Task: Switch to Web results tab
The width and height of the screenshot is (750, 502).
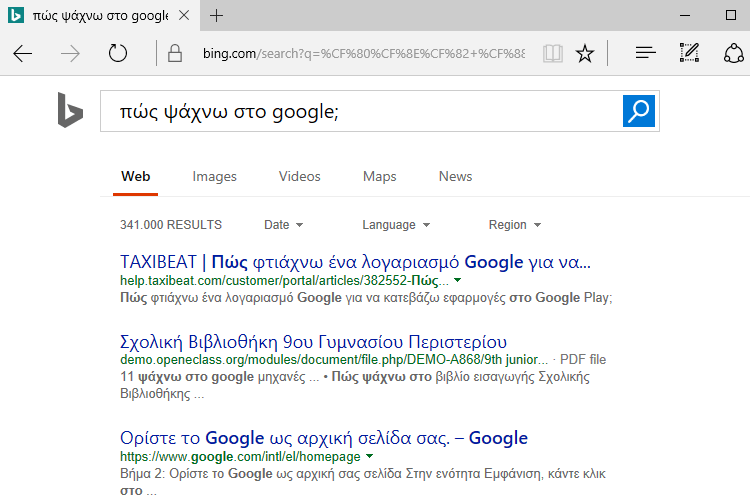Action: click(135, 176)
